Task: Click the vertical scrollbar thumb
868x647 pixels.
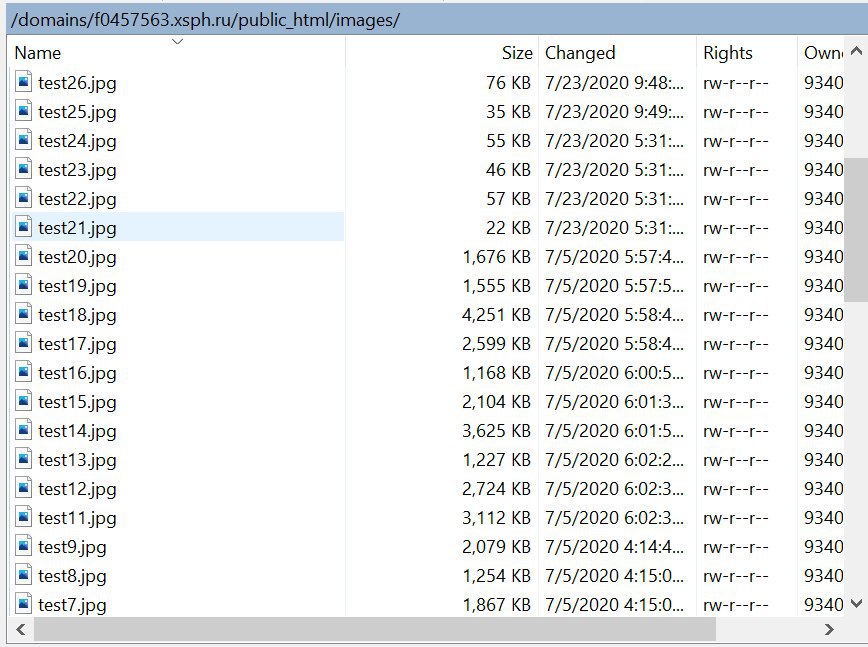Action: coord(856,231)
